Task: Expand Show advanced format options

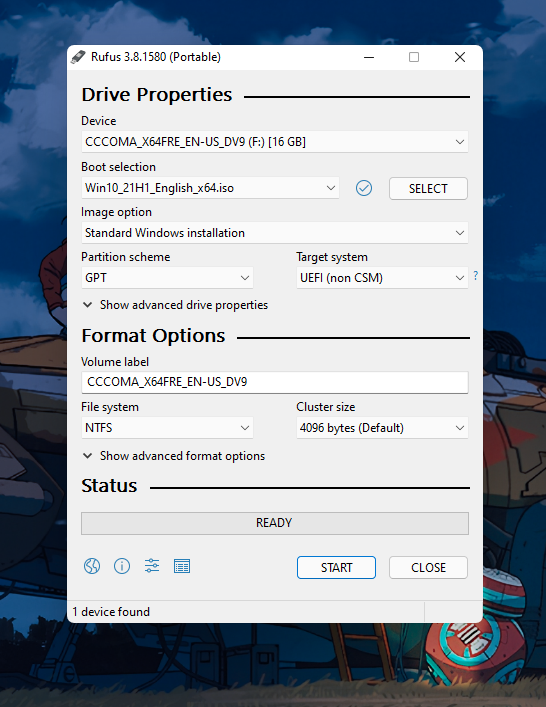Action: (x=174, y=456)
